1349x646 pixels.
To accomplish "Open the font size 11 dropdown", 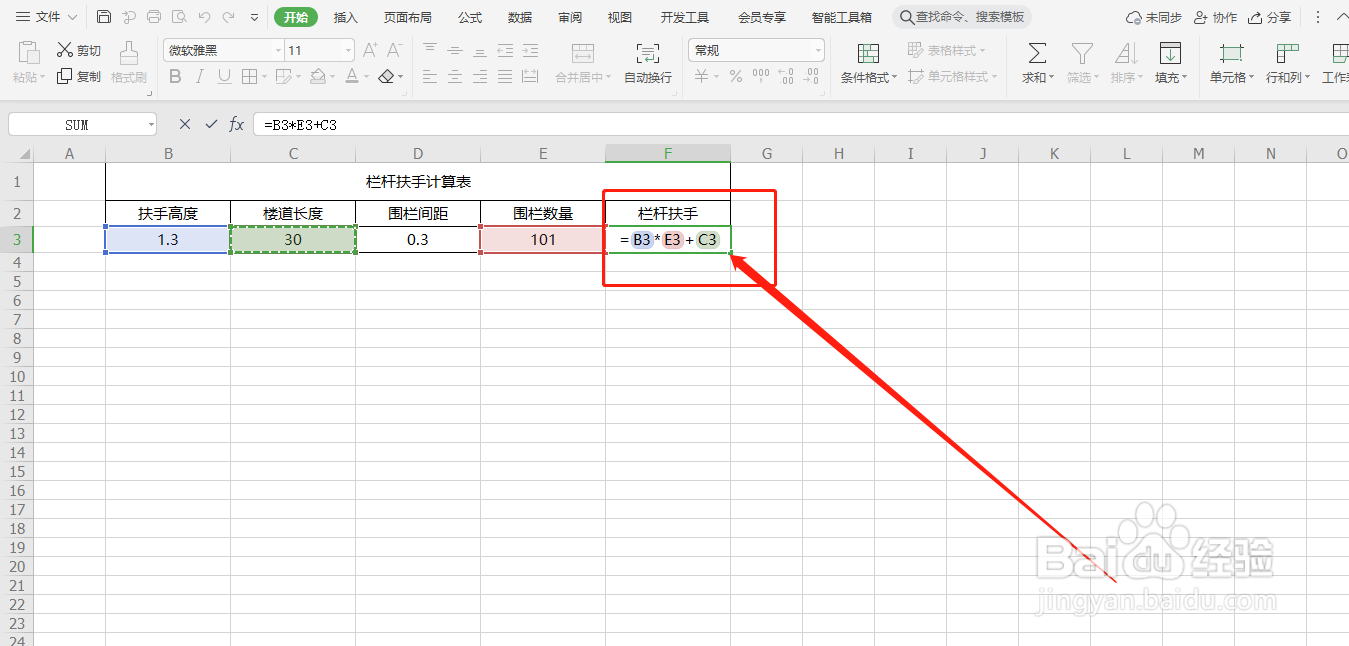I will (348, 50).
